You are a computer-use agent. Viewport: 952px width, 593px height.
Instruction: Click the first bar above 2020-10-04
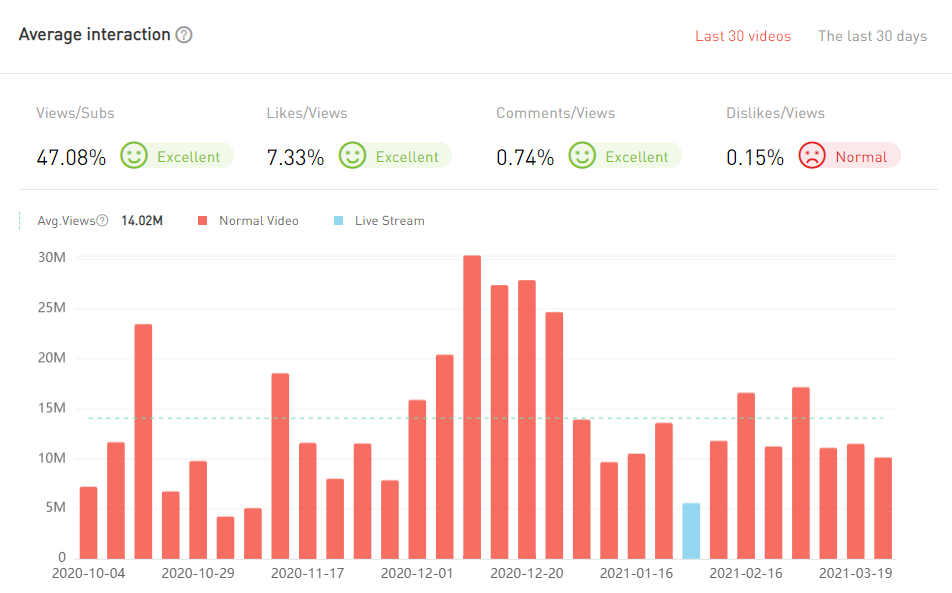coord(89,523)
